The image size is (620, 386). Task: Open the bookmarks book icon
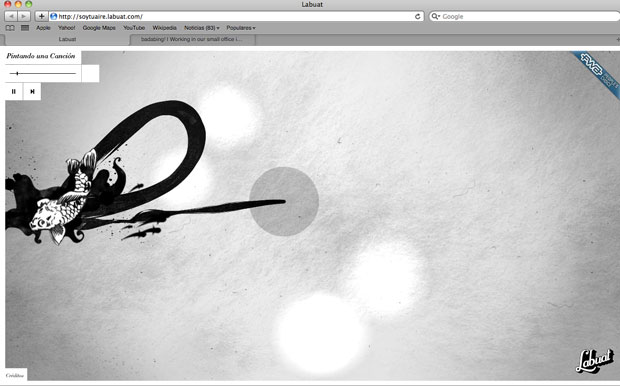(10, 28)
